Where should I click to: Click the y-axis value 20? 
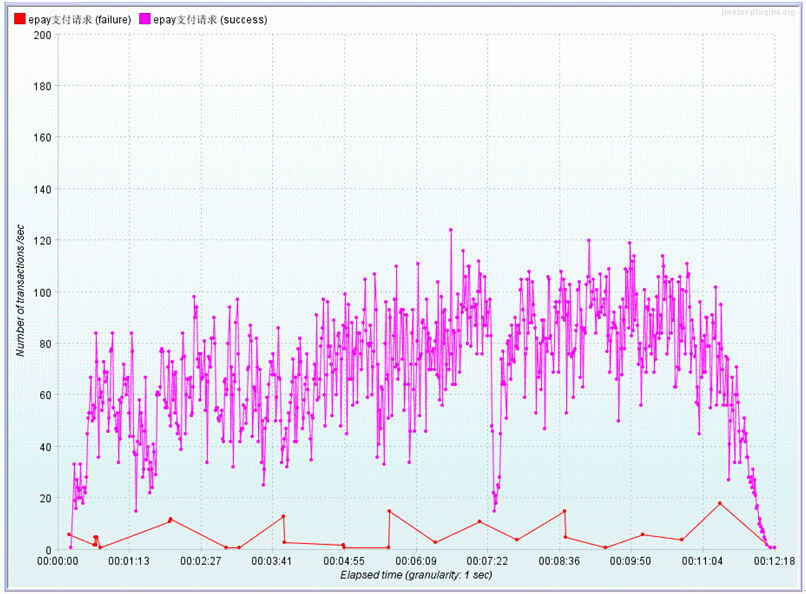click(x=45, y=498)
